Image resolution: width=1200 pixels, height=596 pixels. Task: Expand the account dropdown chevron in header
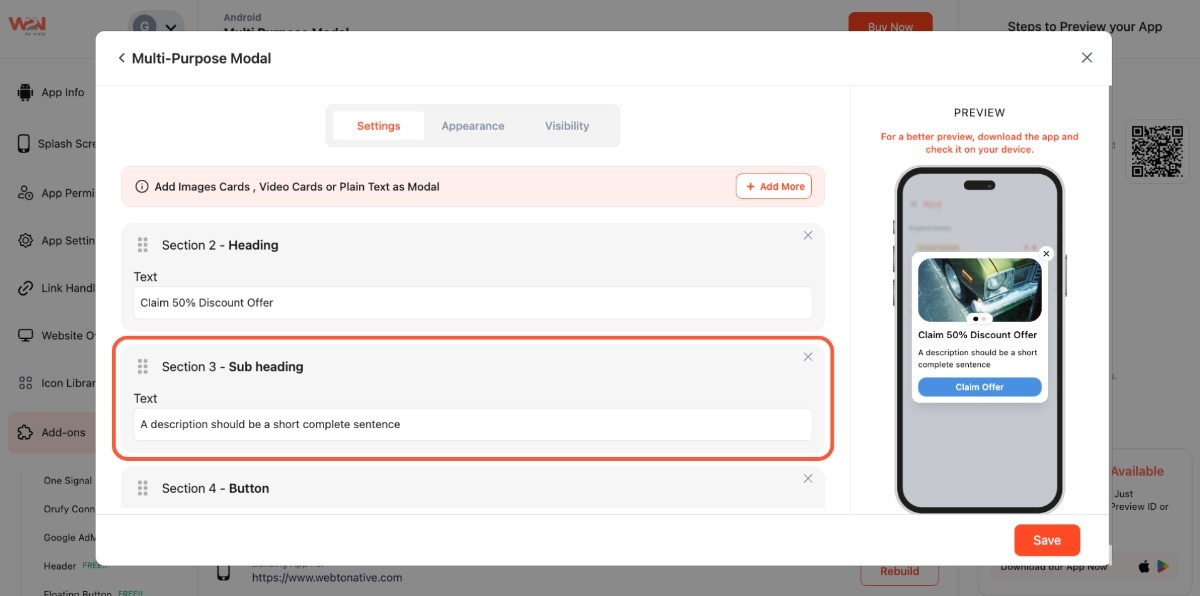[171, 28]
